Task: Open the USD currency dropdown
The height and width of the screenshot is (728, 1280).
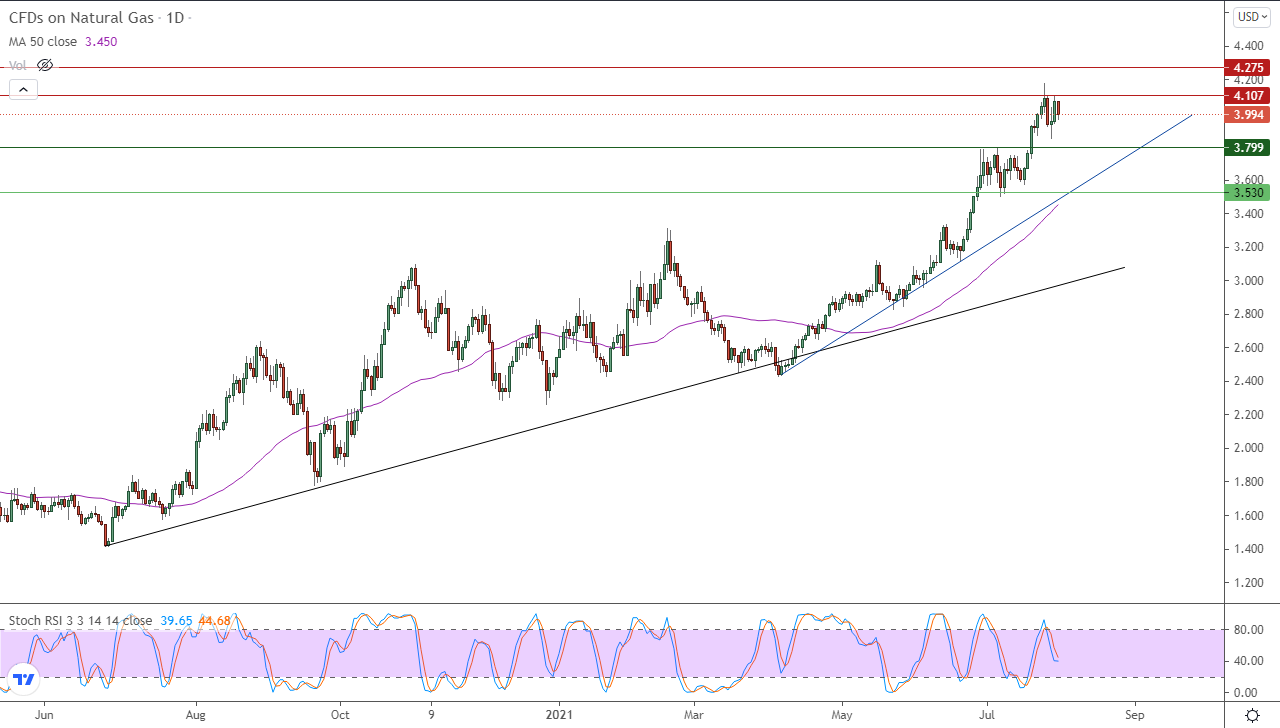Action: point(1253,16)
